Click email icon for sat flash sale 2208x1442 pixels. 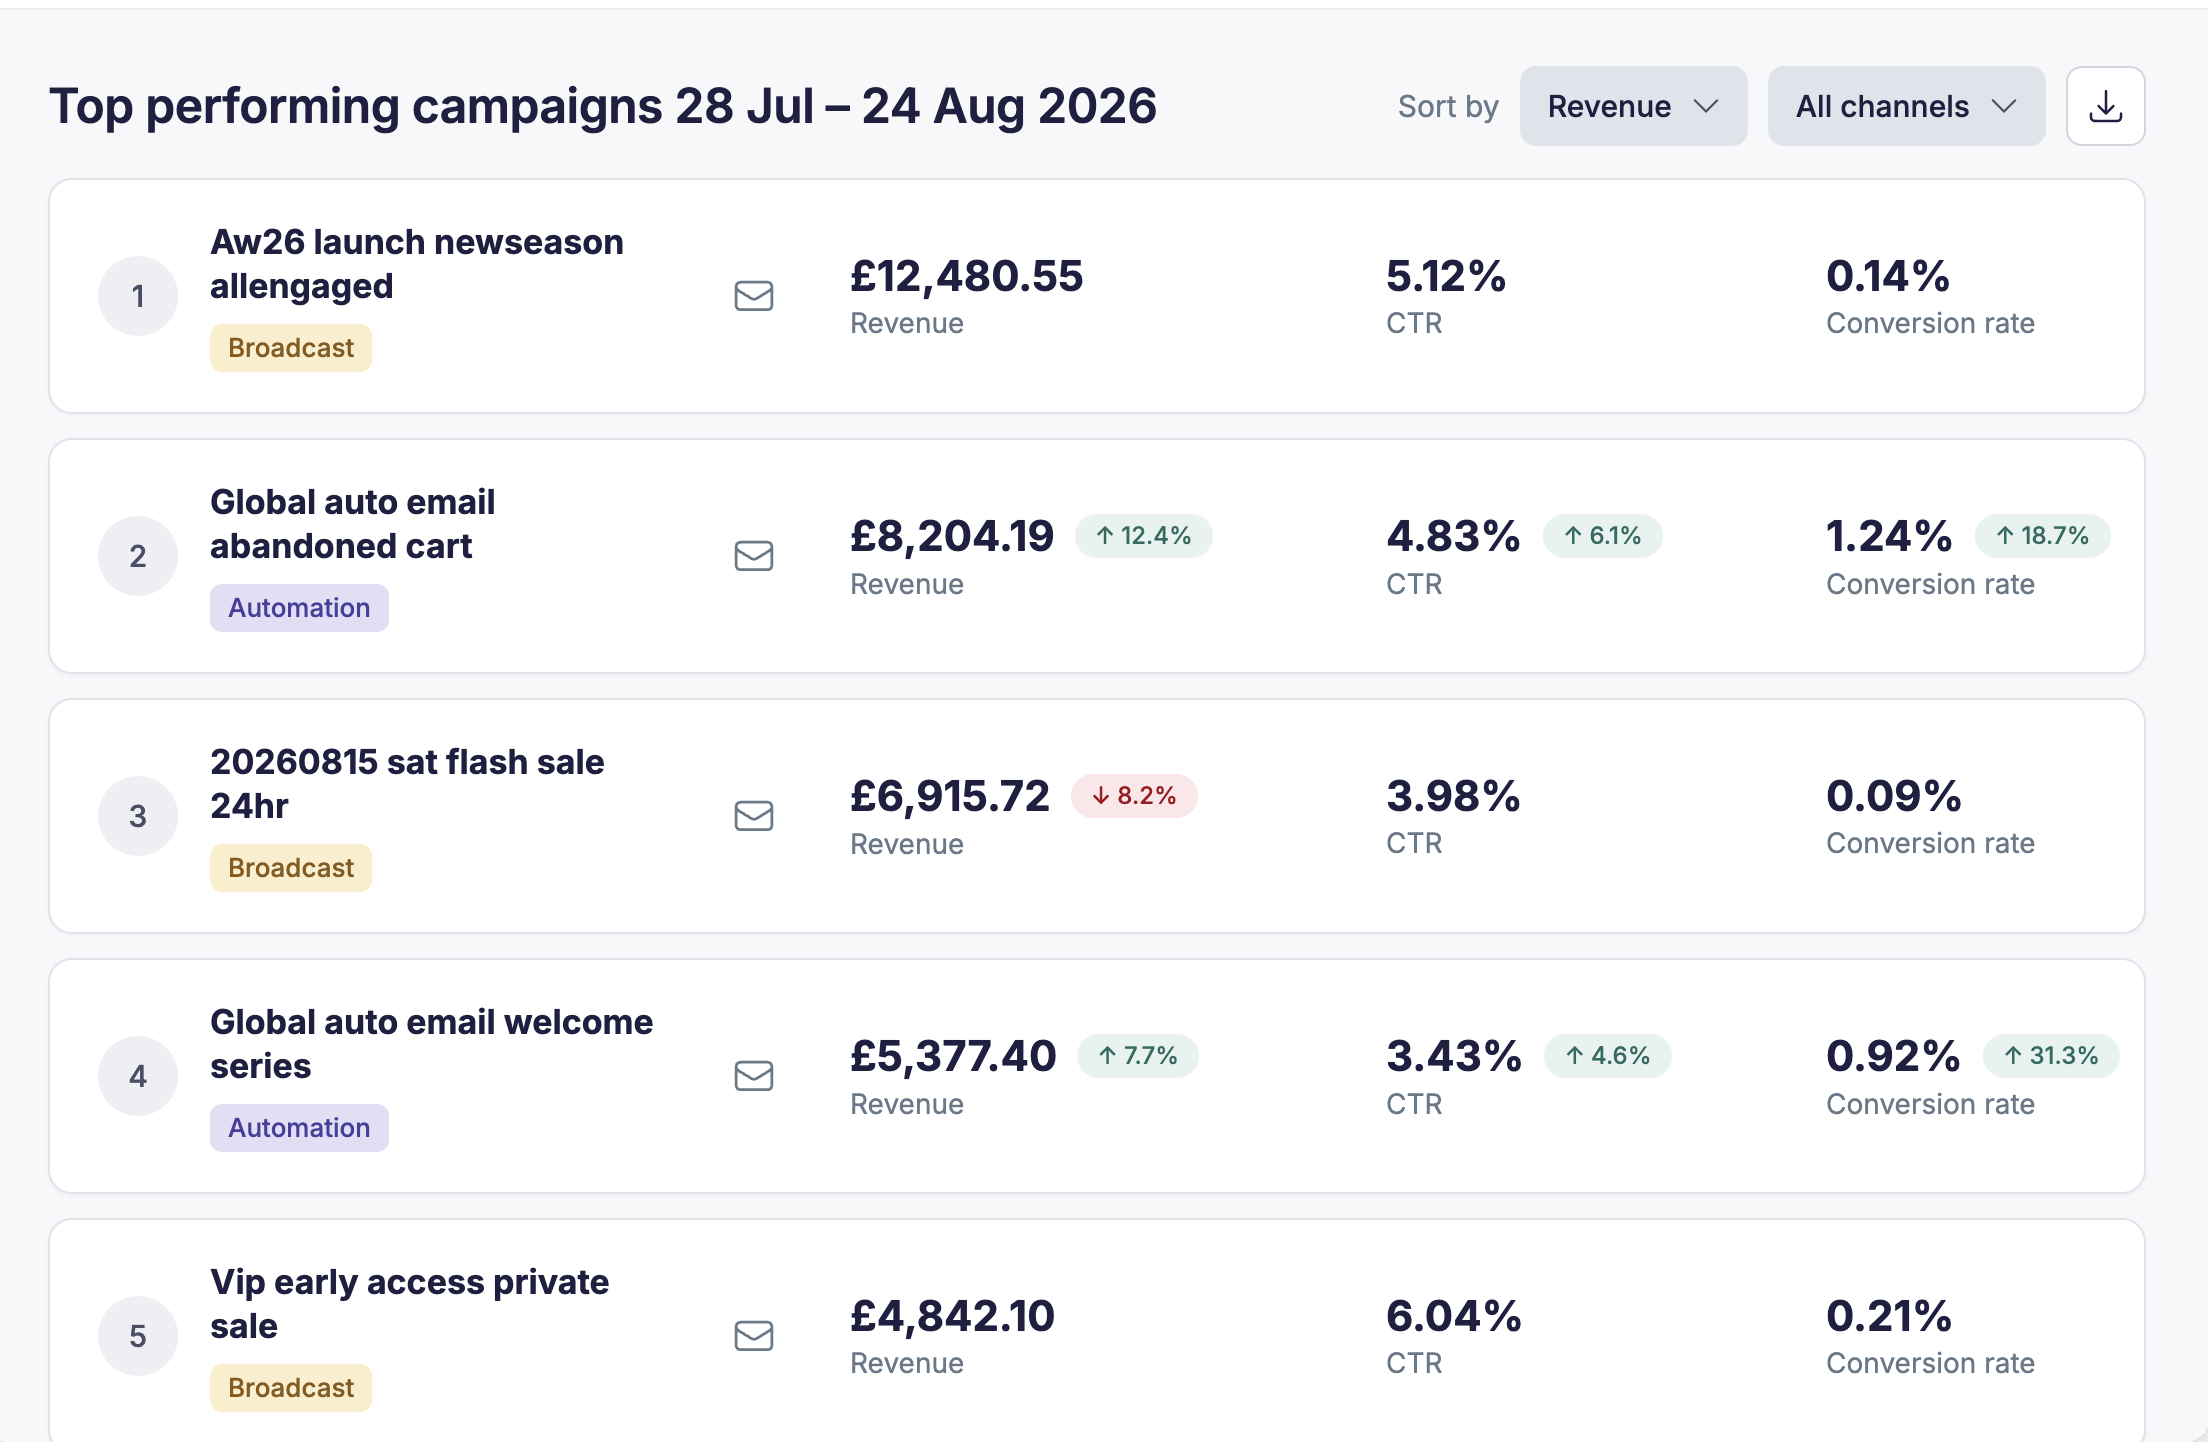coord(754,816)
